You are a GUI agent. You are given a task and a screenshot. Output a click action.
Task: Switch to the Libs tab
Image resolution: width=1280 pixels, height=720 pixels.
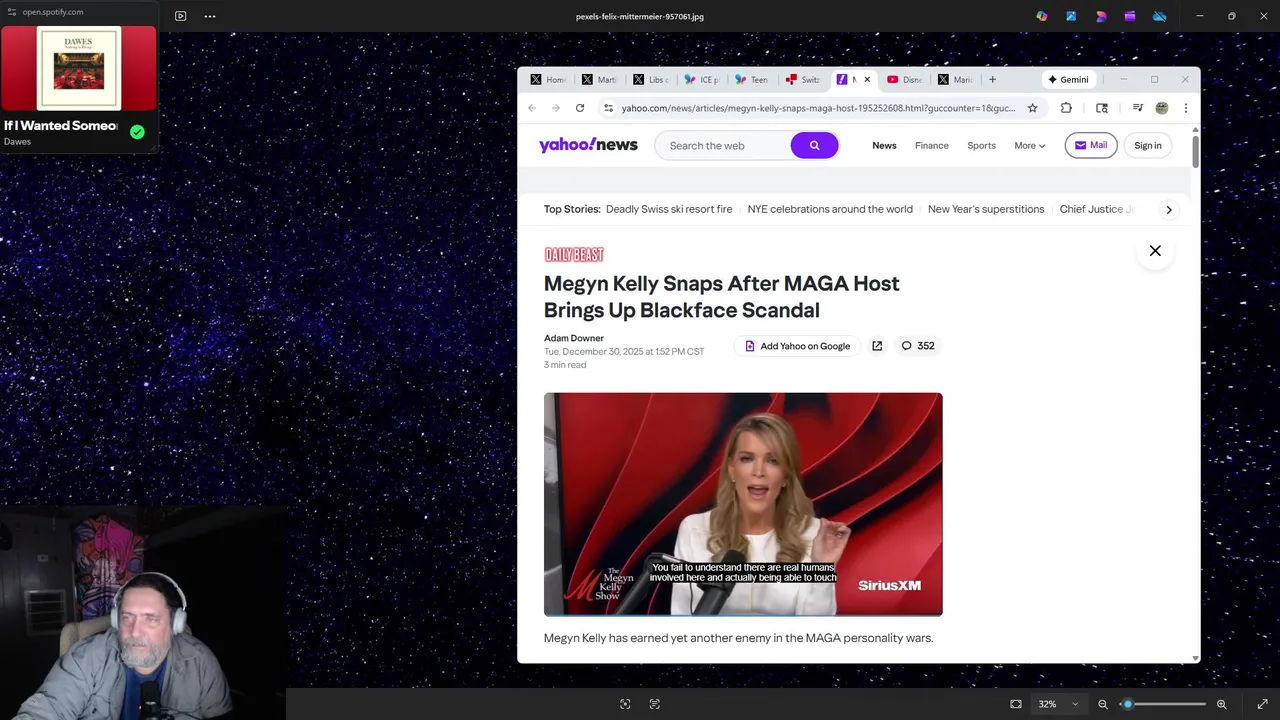[x=651, y=80]
